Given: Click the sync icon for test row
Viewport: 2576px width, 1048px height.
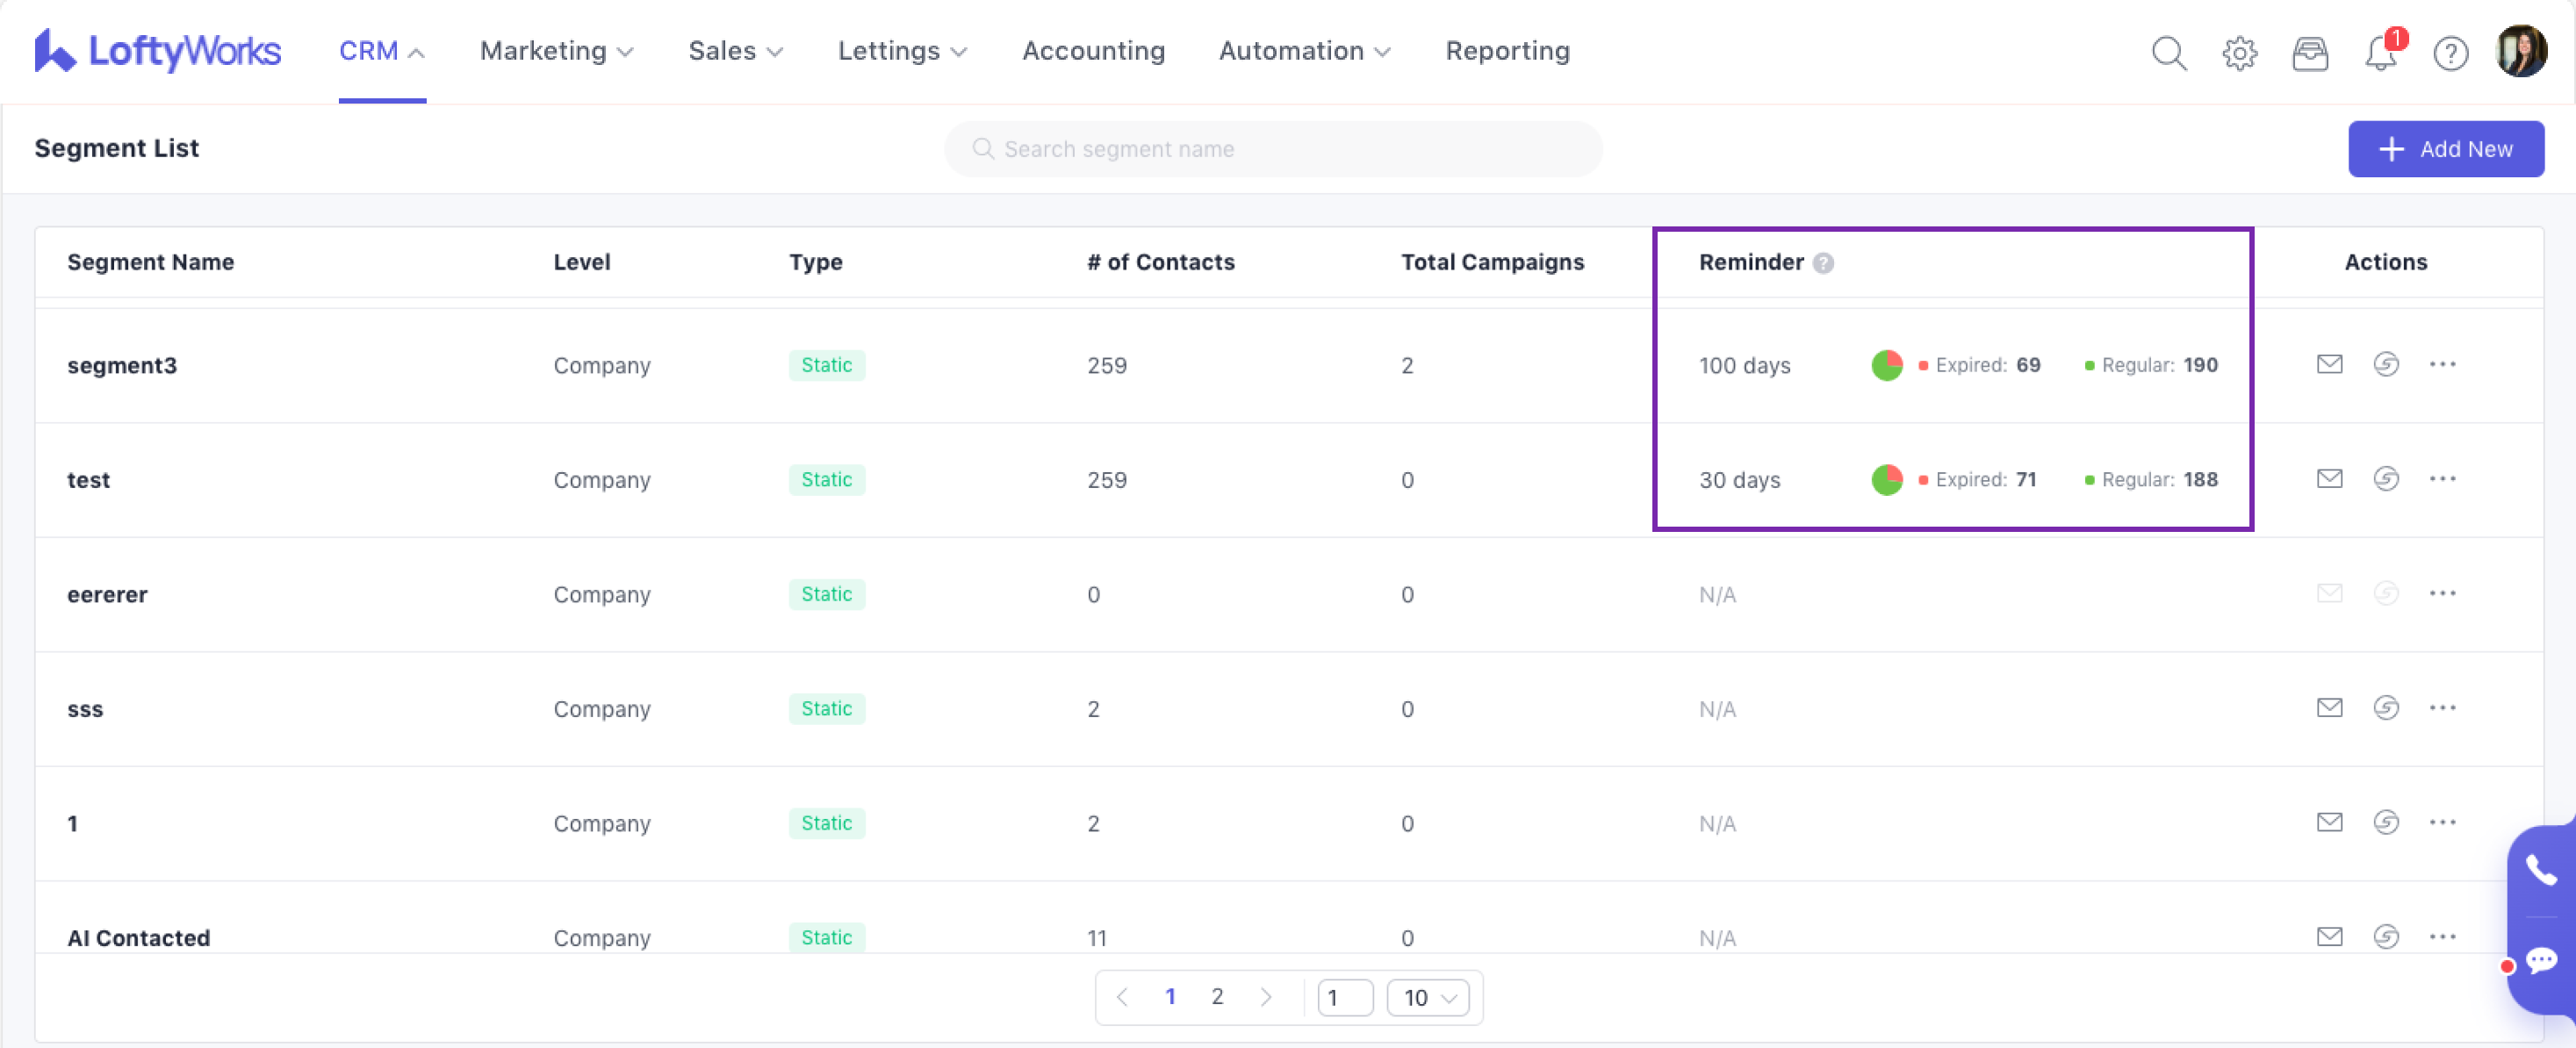Looking at the screenshot, I should tap(2386, 479).
